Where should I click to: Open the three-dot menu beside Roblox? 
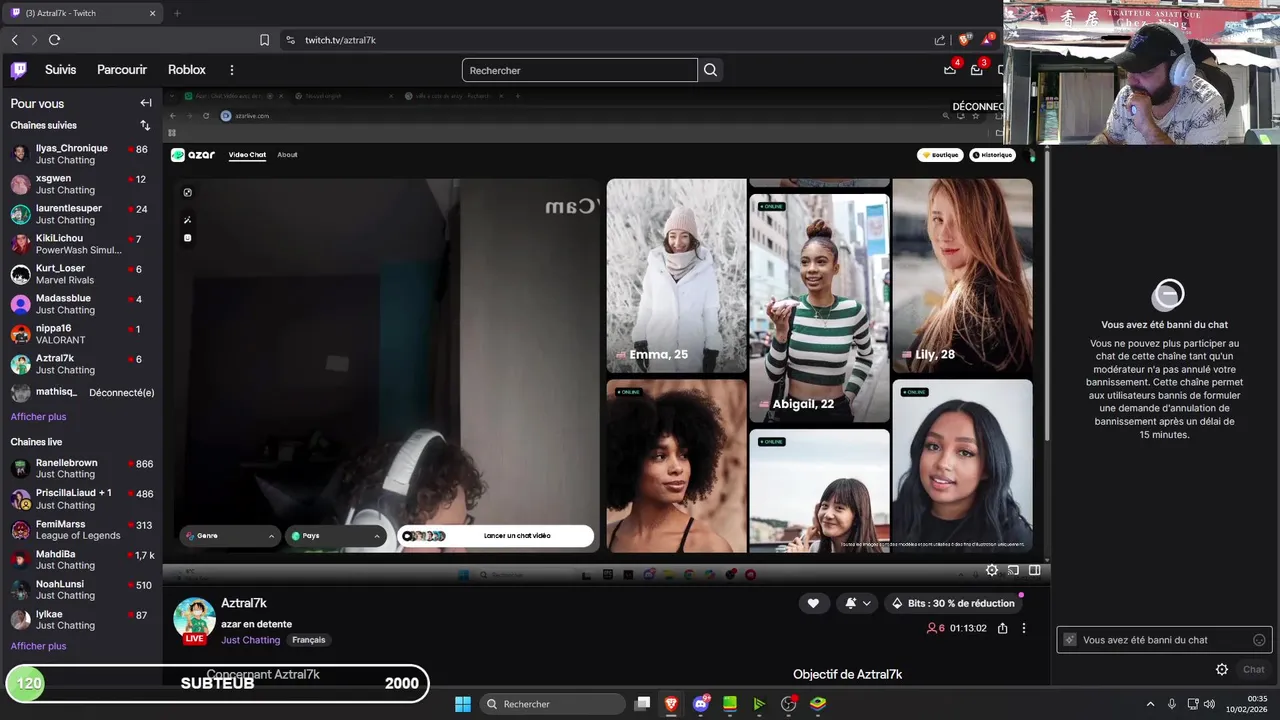tap(232, 70)
